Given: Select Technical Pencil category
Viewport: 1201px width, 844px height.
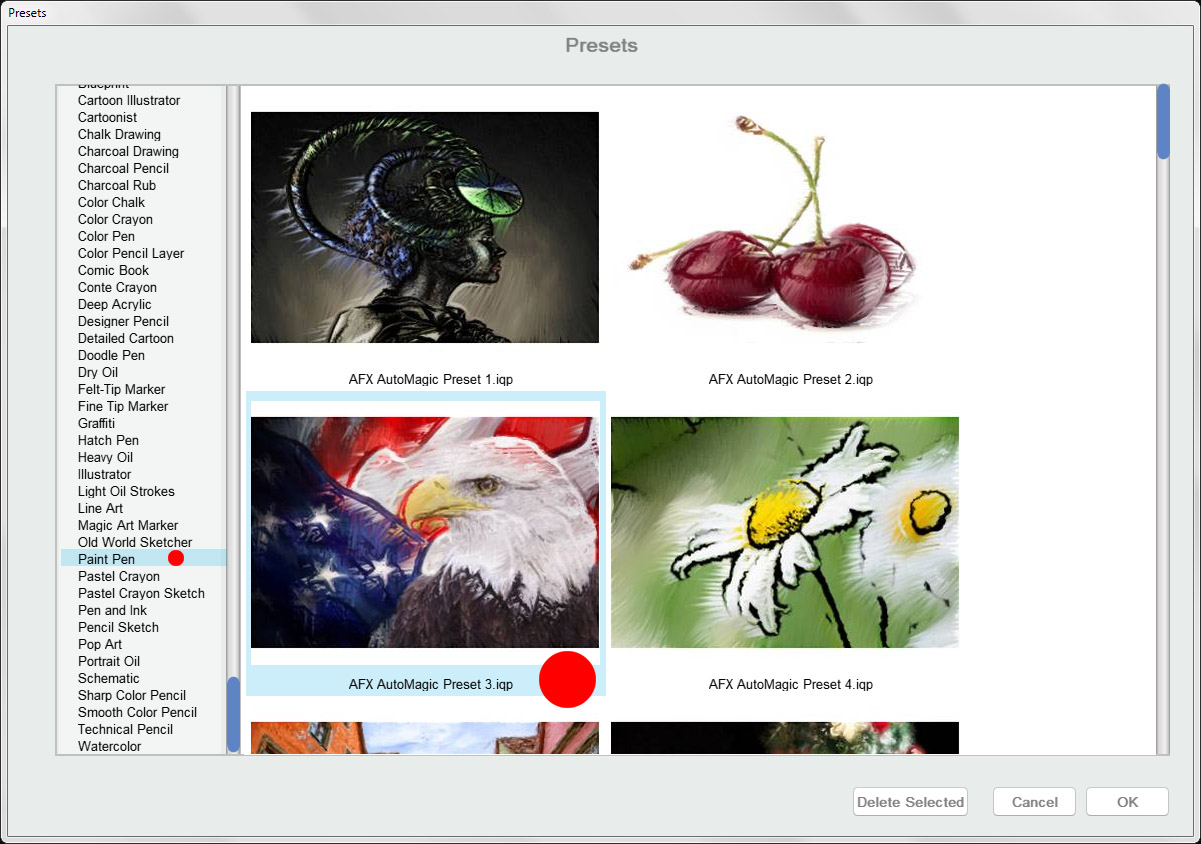Looking at the screenshot, I should coord(125,729).
